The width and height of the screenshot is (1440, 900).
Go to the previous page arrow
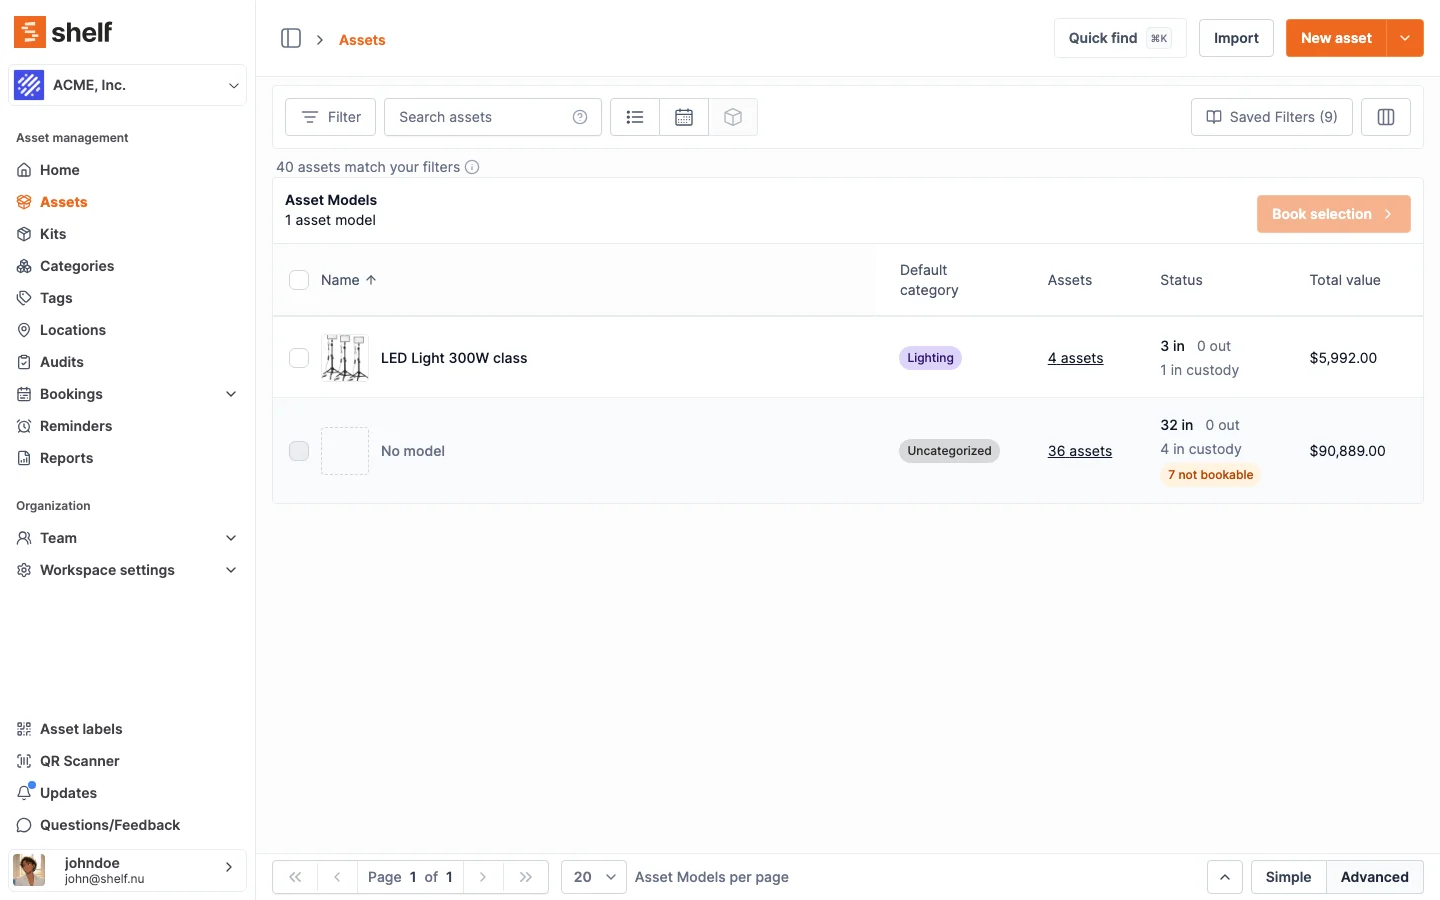tap(338, 877)
